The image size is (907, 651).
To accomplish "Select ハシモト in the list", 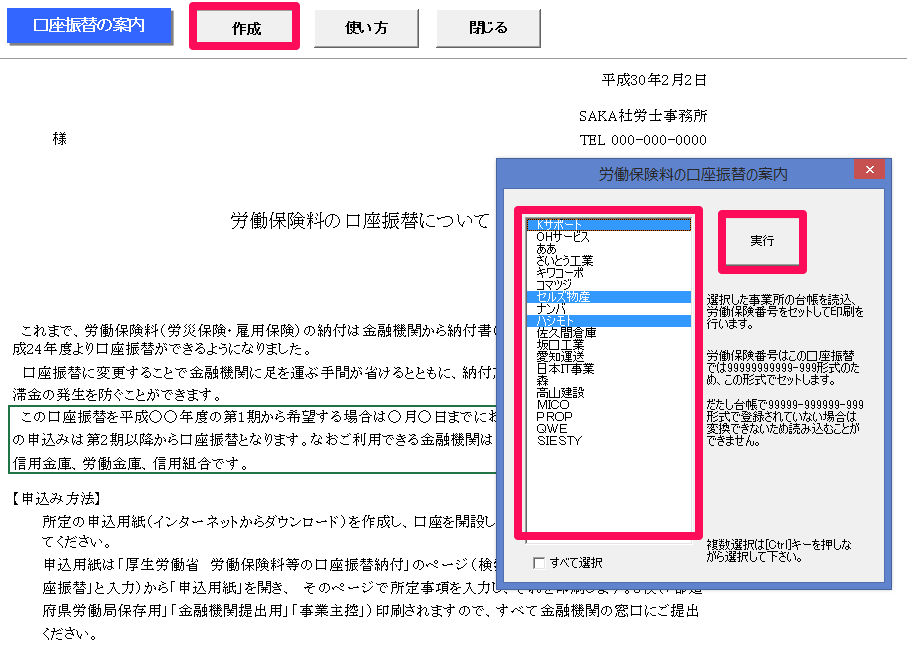I will pyautogui.click(x=609, y=321).
